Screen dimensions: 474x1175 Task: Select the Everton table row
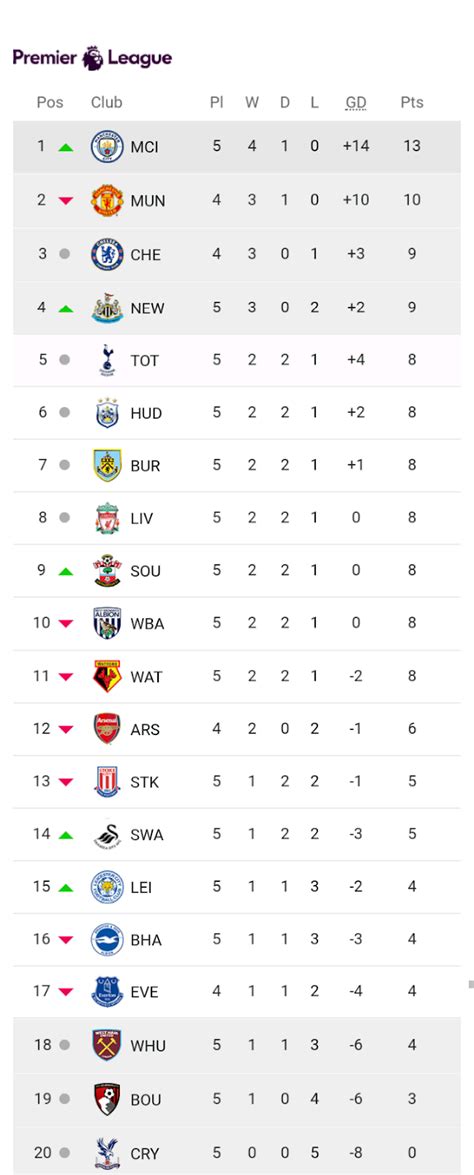click(237, 991)
